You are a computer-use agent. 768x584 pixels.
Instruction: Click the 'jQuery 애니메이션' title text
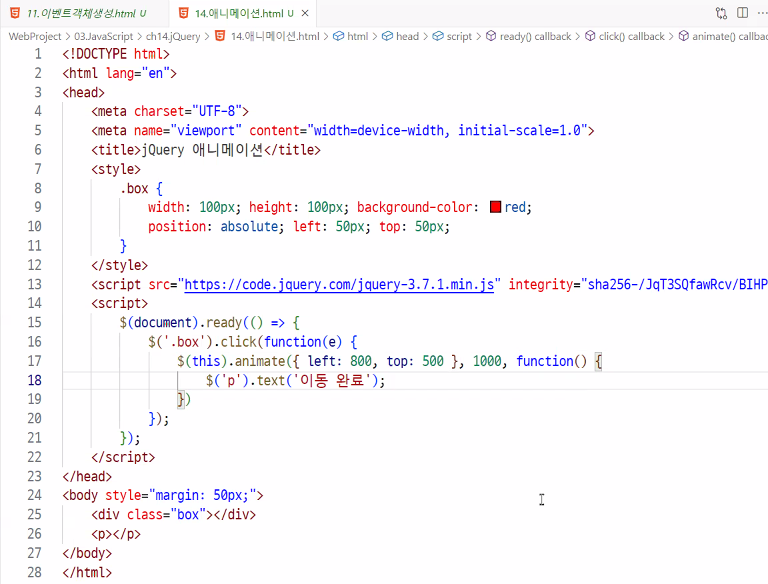(202, 150)
